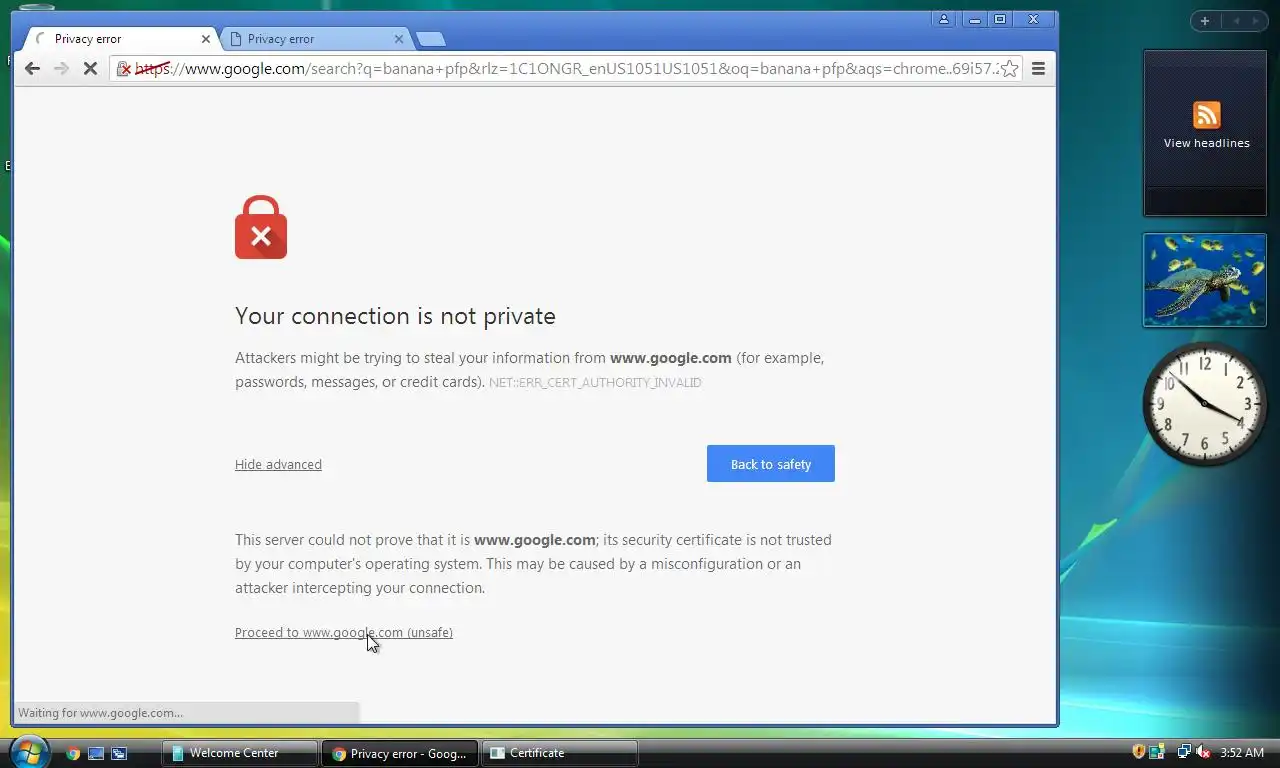Viewport: 1280px width, 768px height.
Task: Minimize the Chrome window
Action: pos(974,19)
